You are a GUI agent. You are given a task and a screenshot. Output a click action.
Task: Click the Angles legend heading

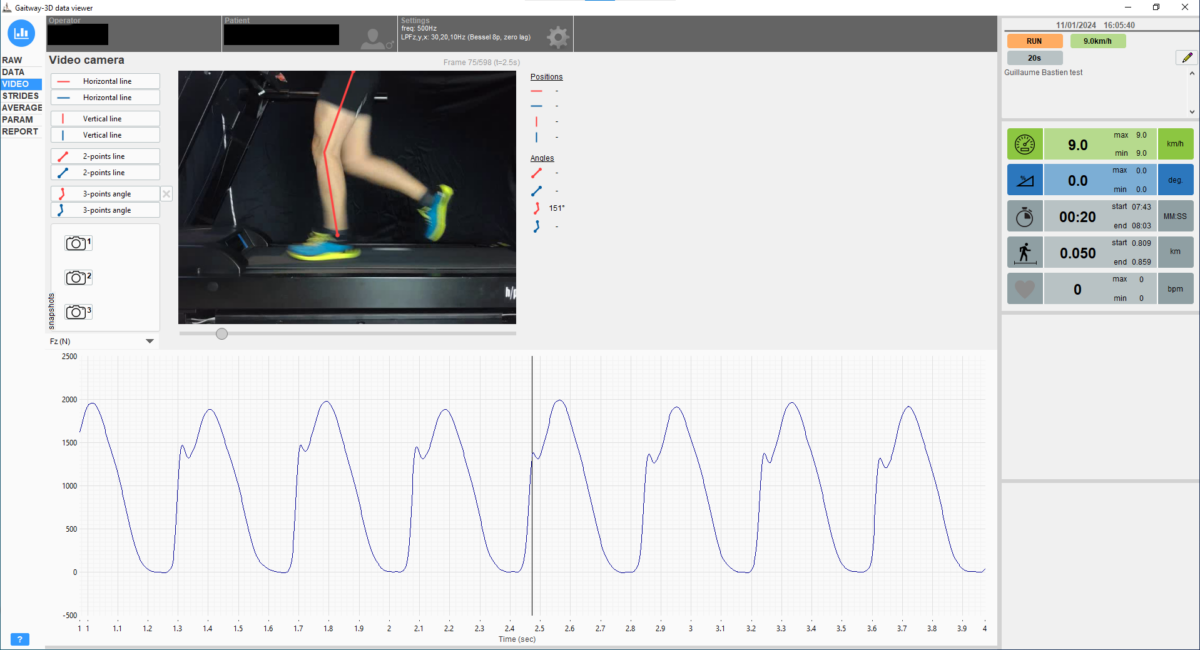click(x=542, y=158)
